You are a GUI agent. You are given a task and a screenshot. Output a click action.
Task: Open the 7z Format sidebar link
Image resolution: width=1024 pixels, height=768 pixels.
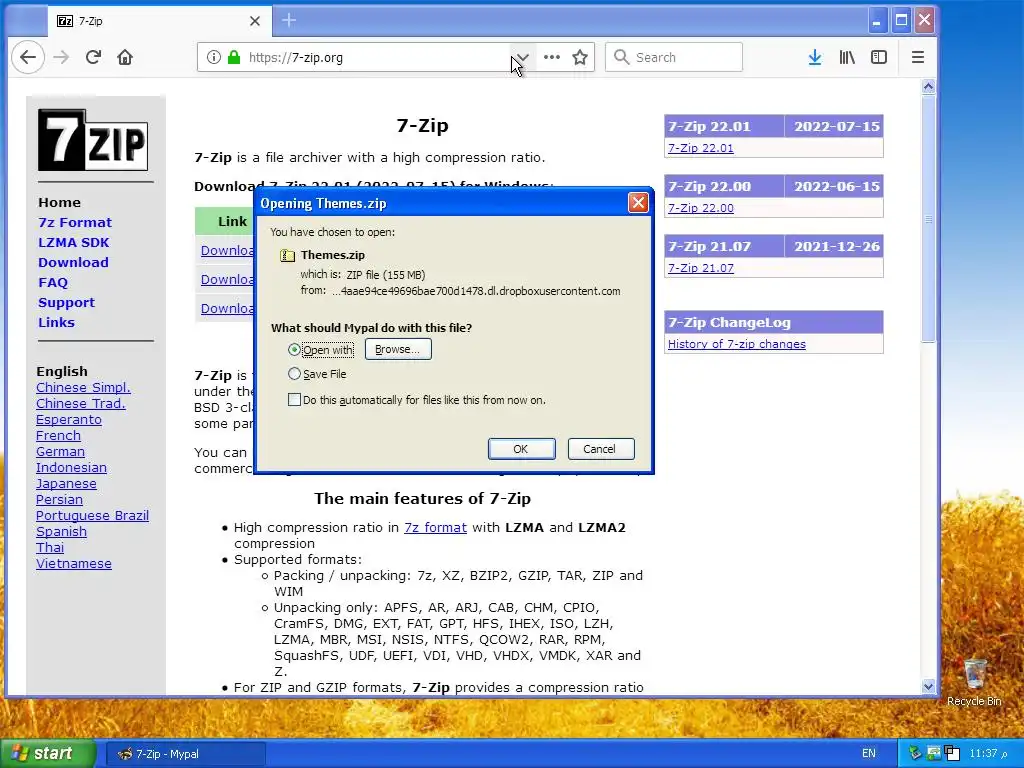click(x=74, y=223)
